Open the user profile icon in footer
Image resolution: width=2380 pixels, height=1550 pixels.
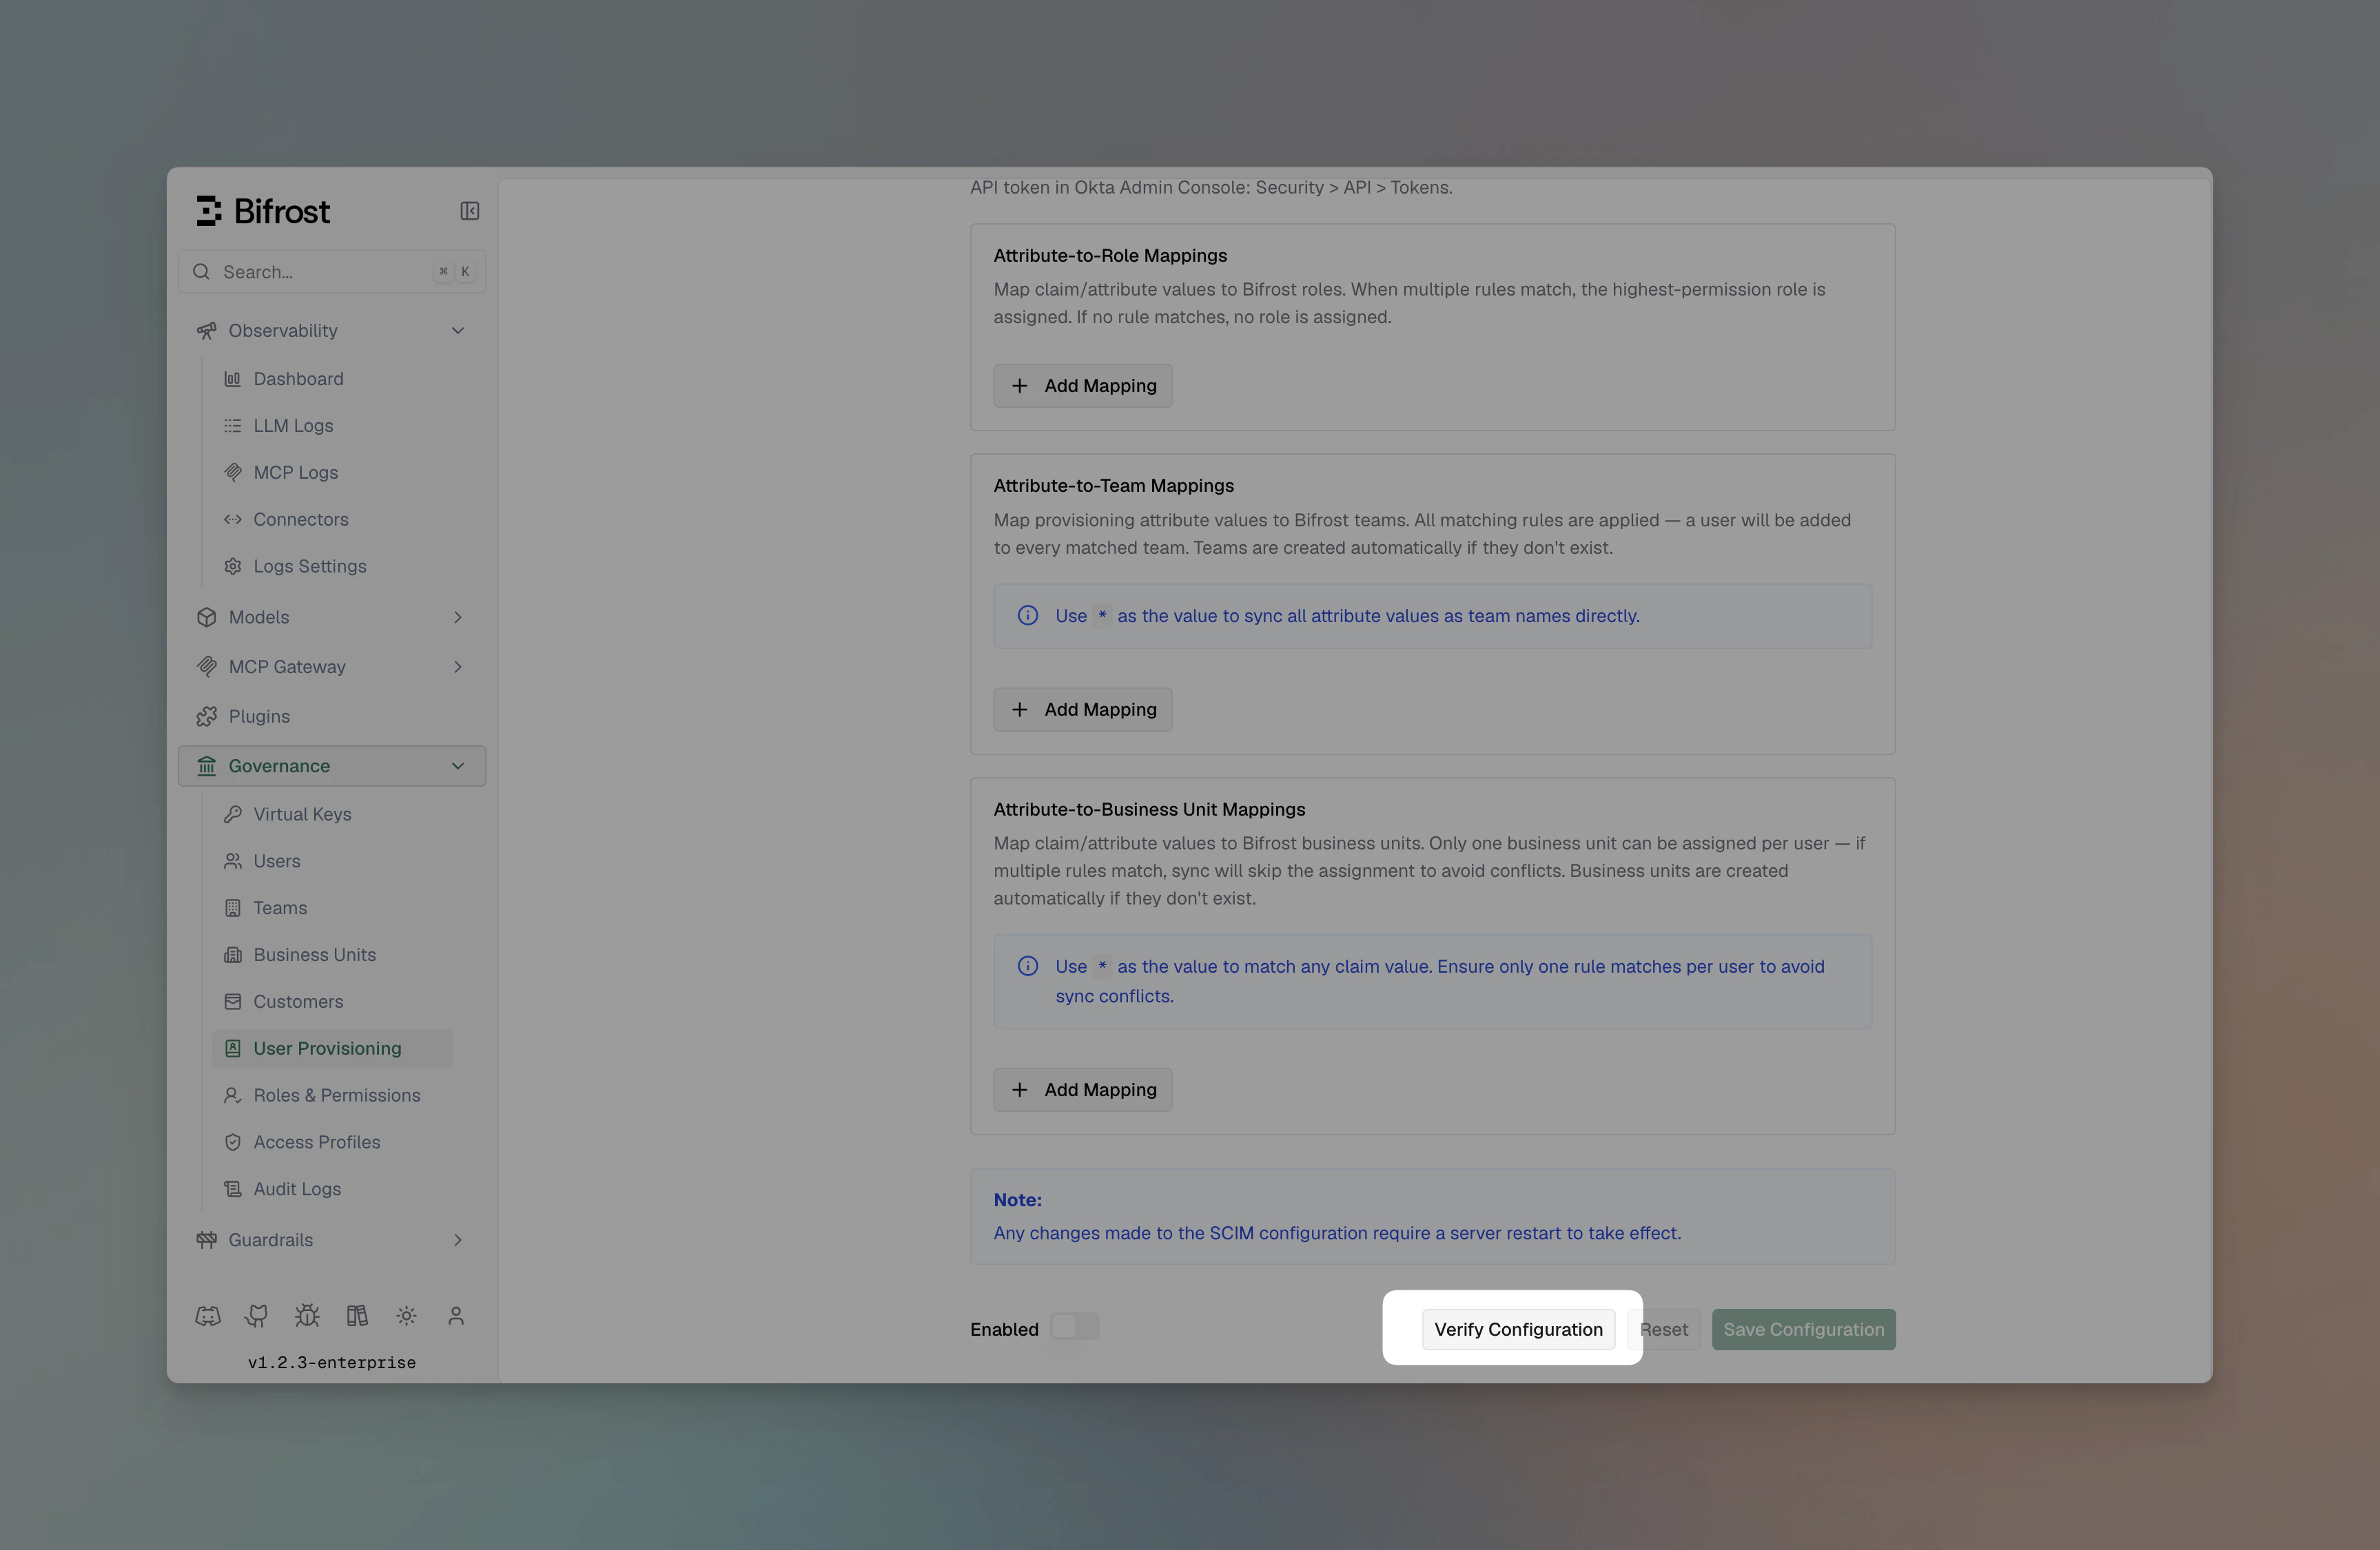click(456, 1316)
